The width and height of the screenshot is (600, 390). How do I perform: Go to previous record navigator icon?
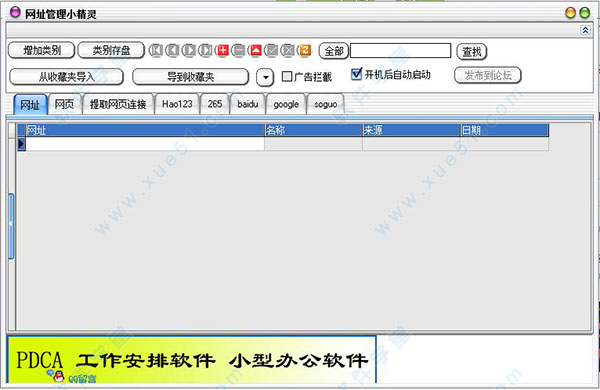click(x=172, y=51)
